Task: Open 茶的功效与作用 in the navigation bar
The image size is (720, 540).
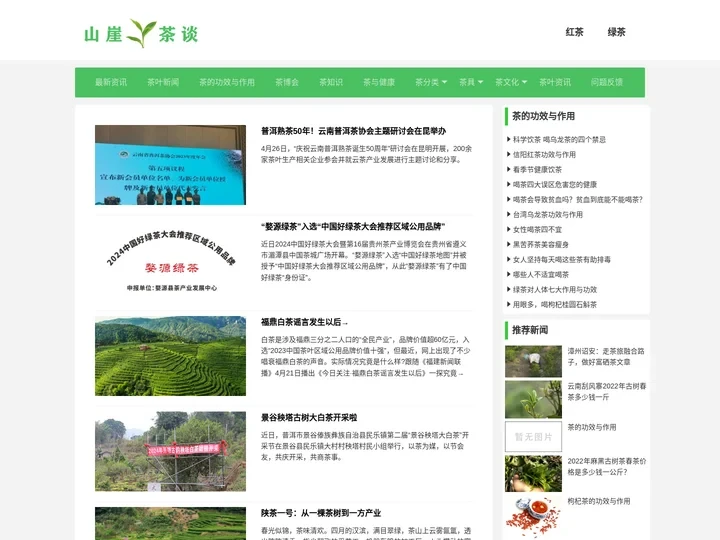Action: click(x=227, y=82)
